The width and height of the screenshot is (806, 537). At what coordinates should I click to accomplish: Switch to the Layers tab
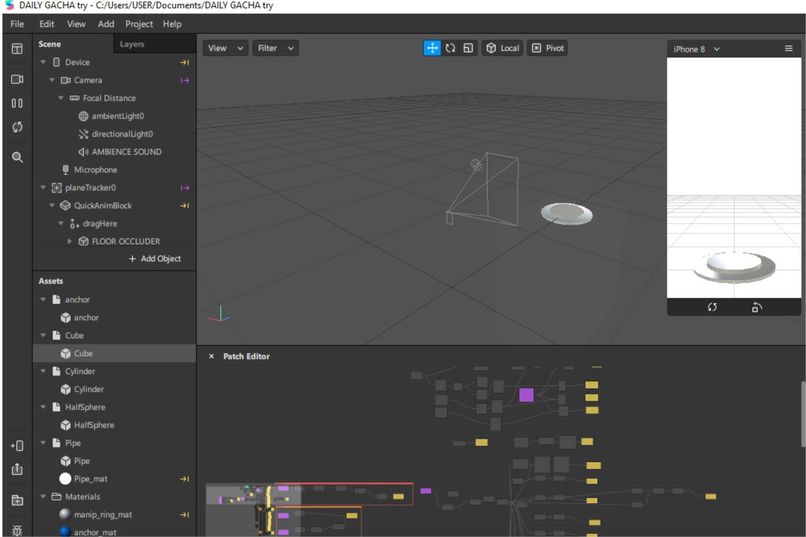pos(132,44)
